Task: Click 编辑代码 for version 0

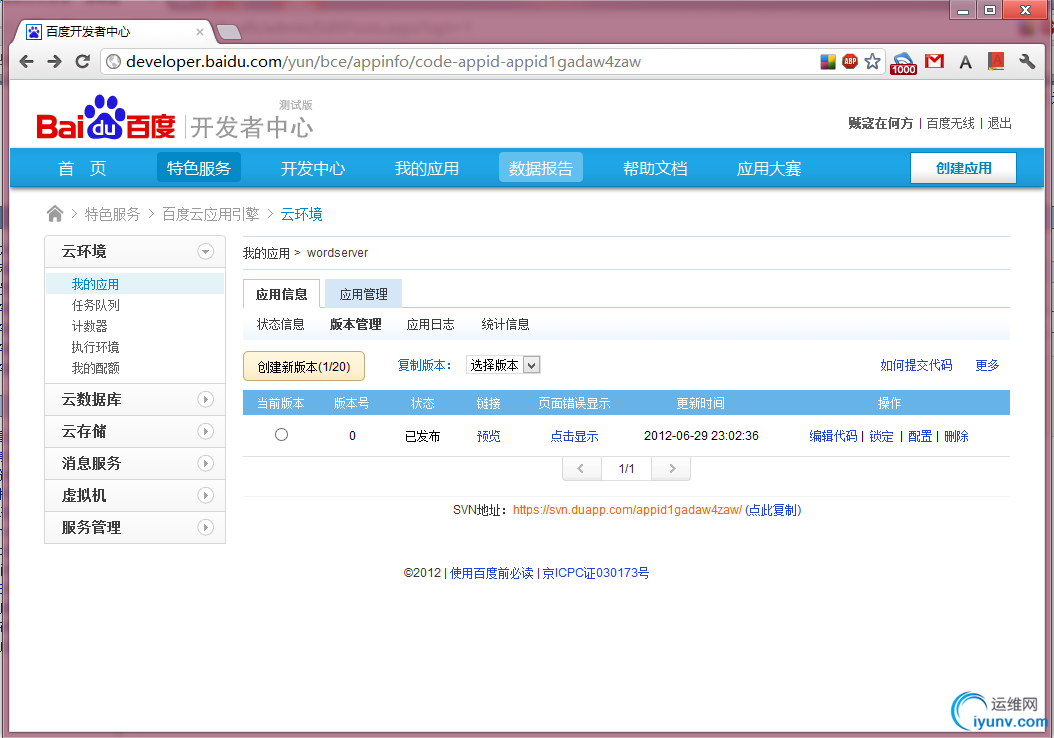Action: tap(833, 436)
